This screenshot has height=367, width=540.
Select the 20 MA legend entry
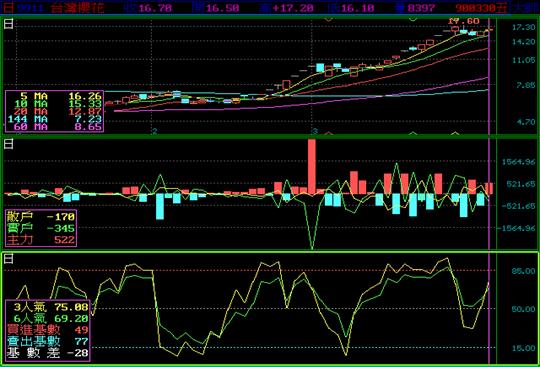(x=54, y=111)
